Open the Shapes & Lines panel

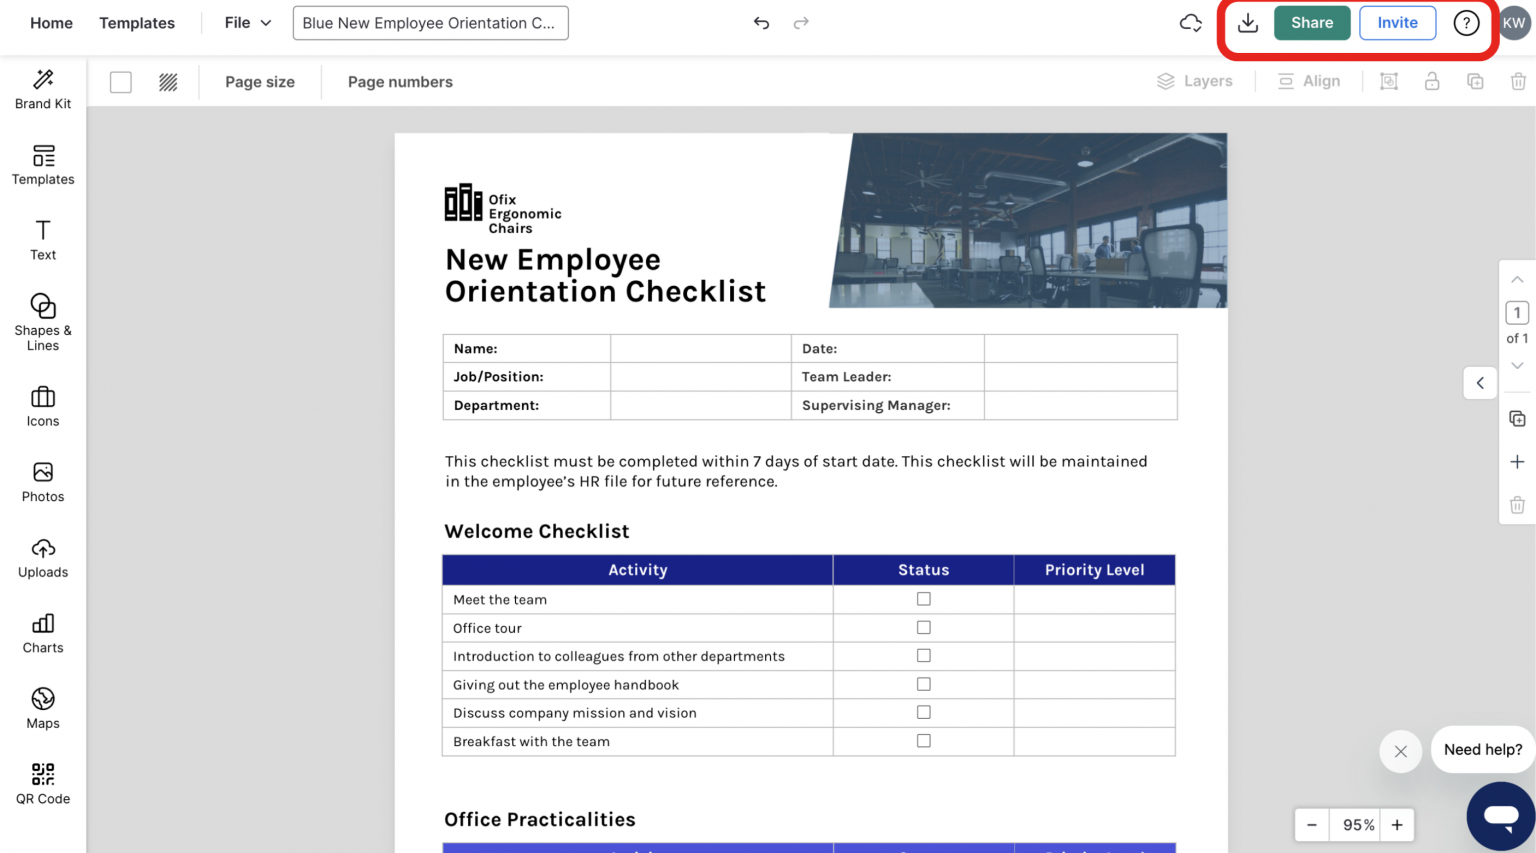[42, 320]
